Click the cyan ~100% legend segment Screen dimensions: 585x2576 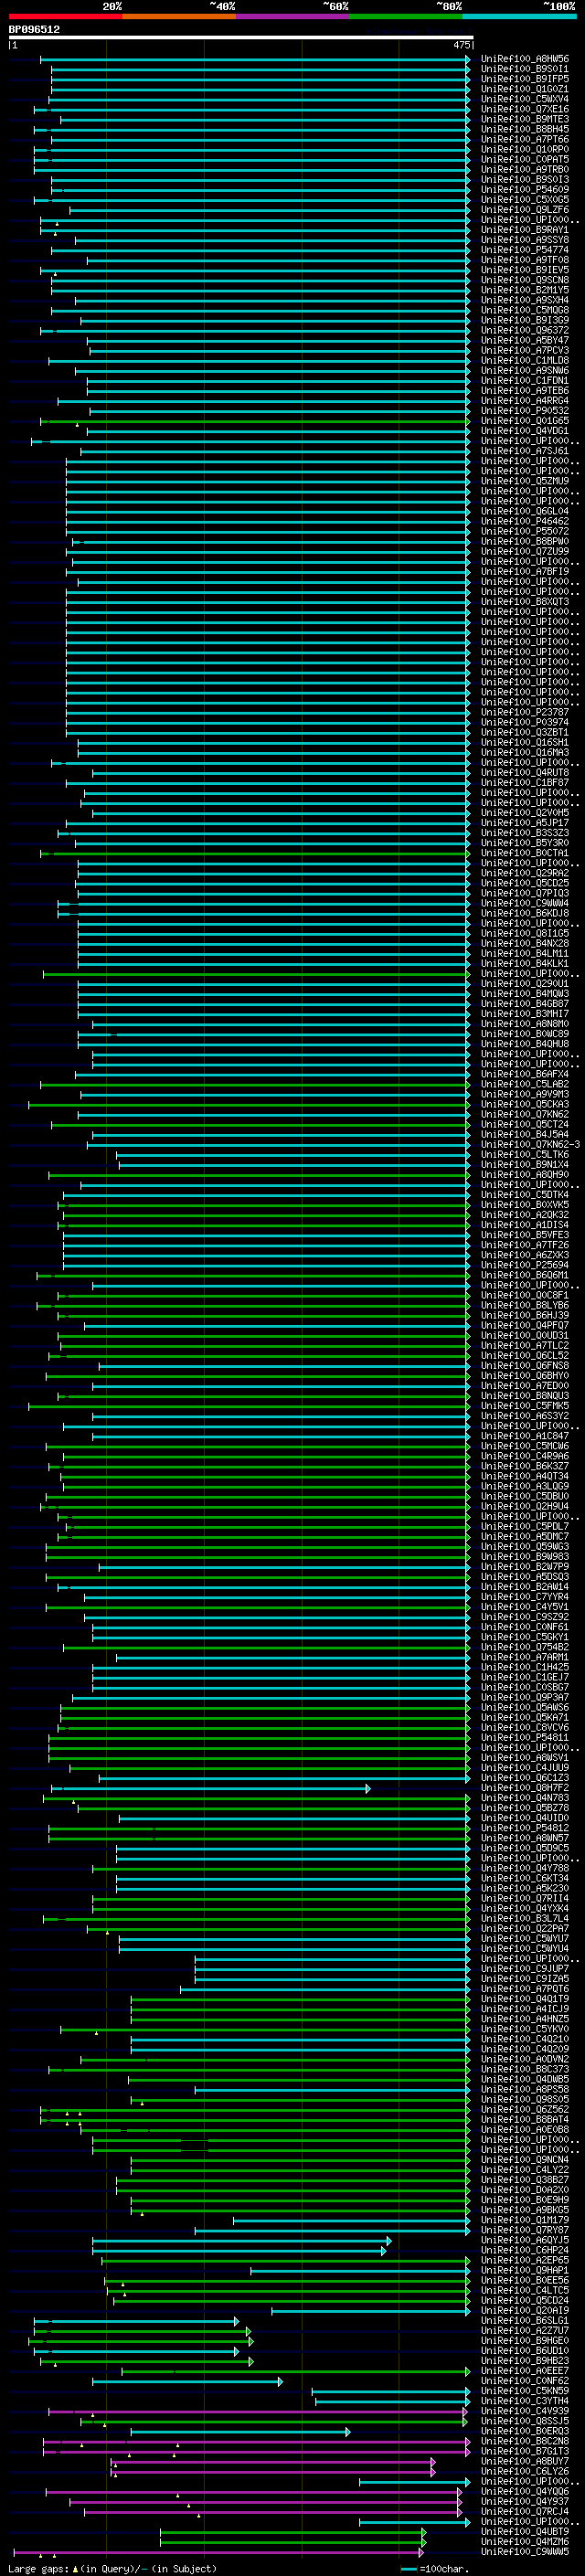[x=520, y=16]
